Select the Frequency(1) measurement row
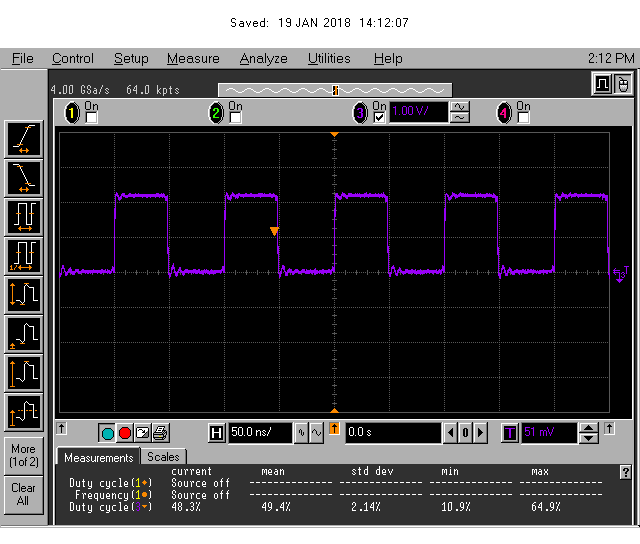 [335, 495]
